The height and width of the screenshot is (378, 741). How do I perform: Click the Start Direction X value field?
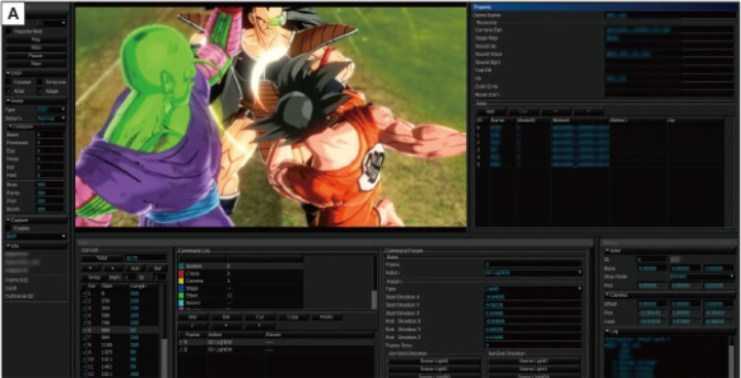[534, 297]
